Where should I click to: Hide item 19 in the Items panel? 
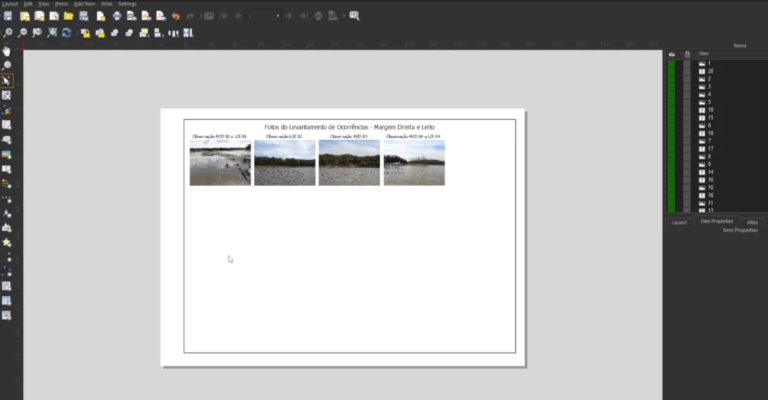pyautogui.click(x=672, y=110)
